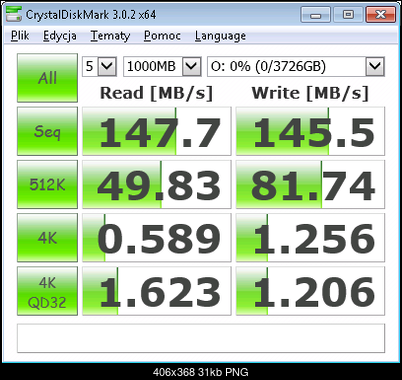402x380 pixels.
Task: Run all benchmarks with the All button
Action: (x=47, y=78)
